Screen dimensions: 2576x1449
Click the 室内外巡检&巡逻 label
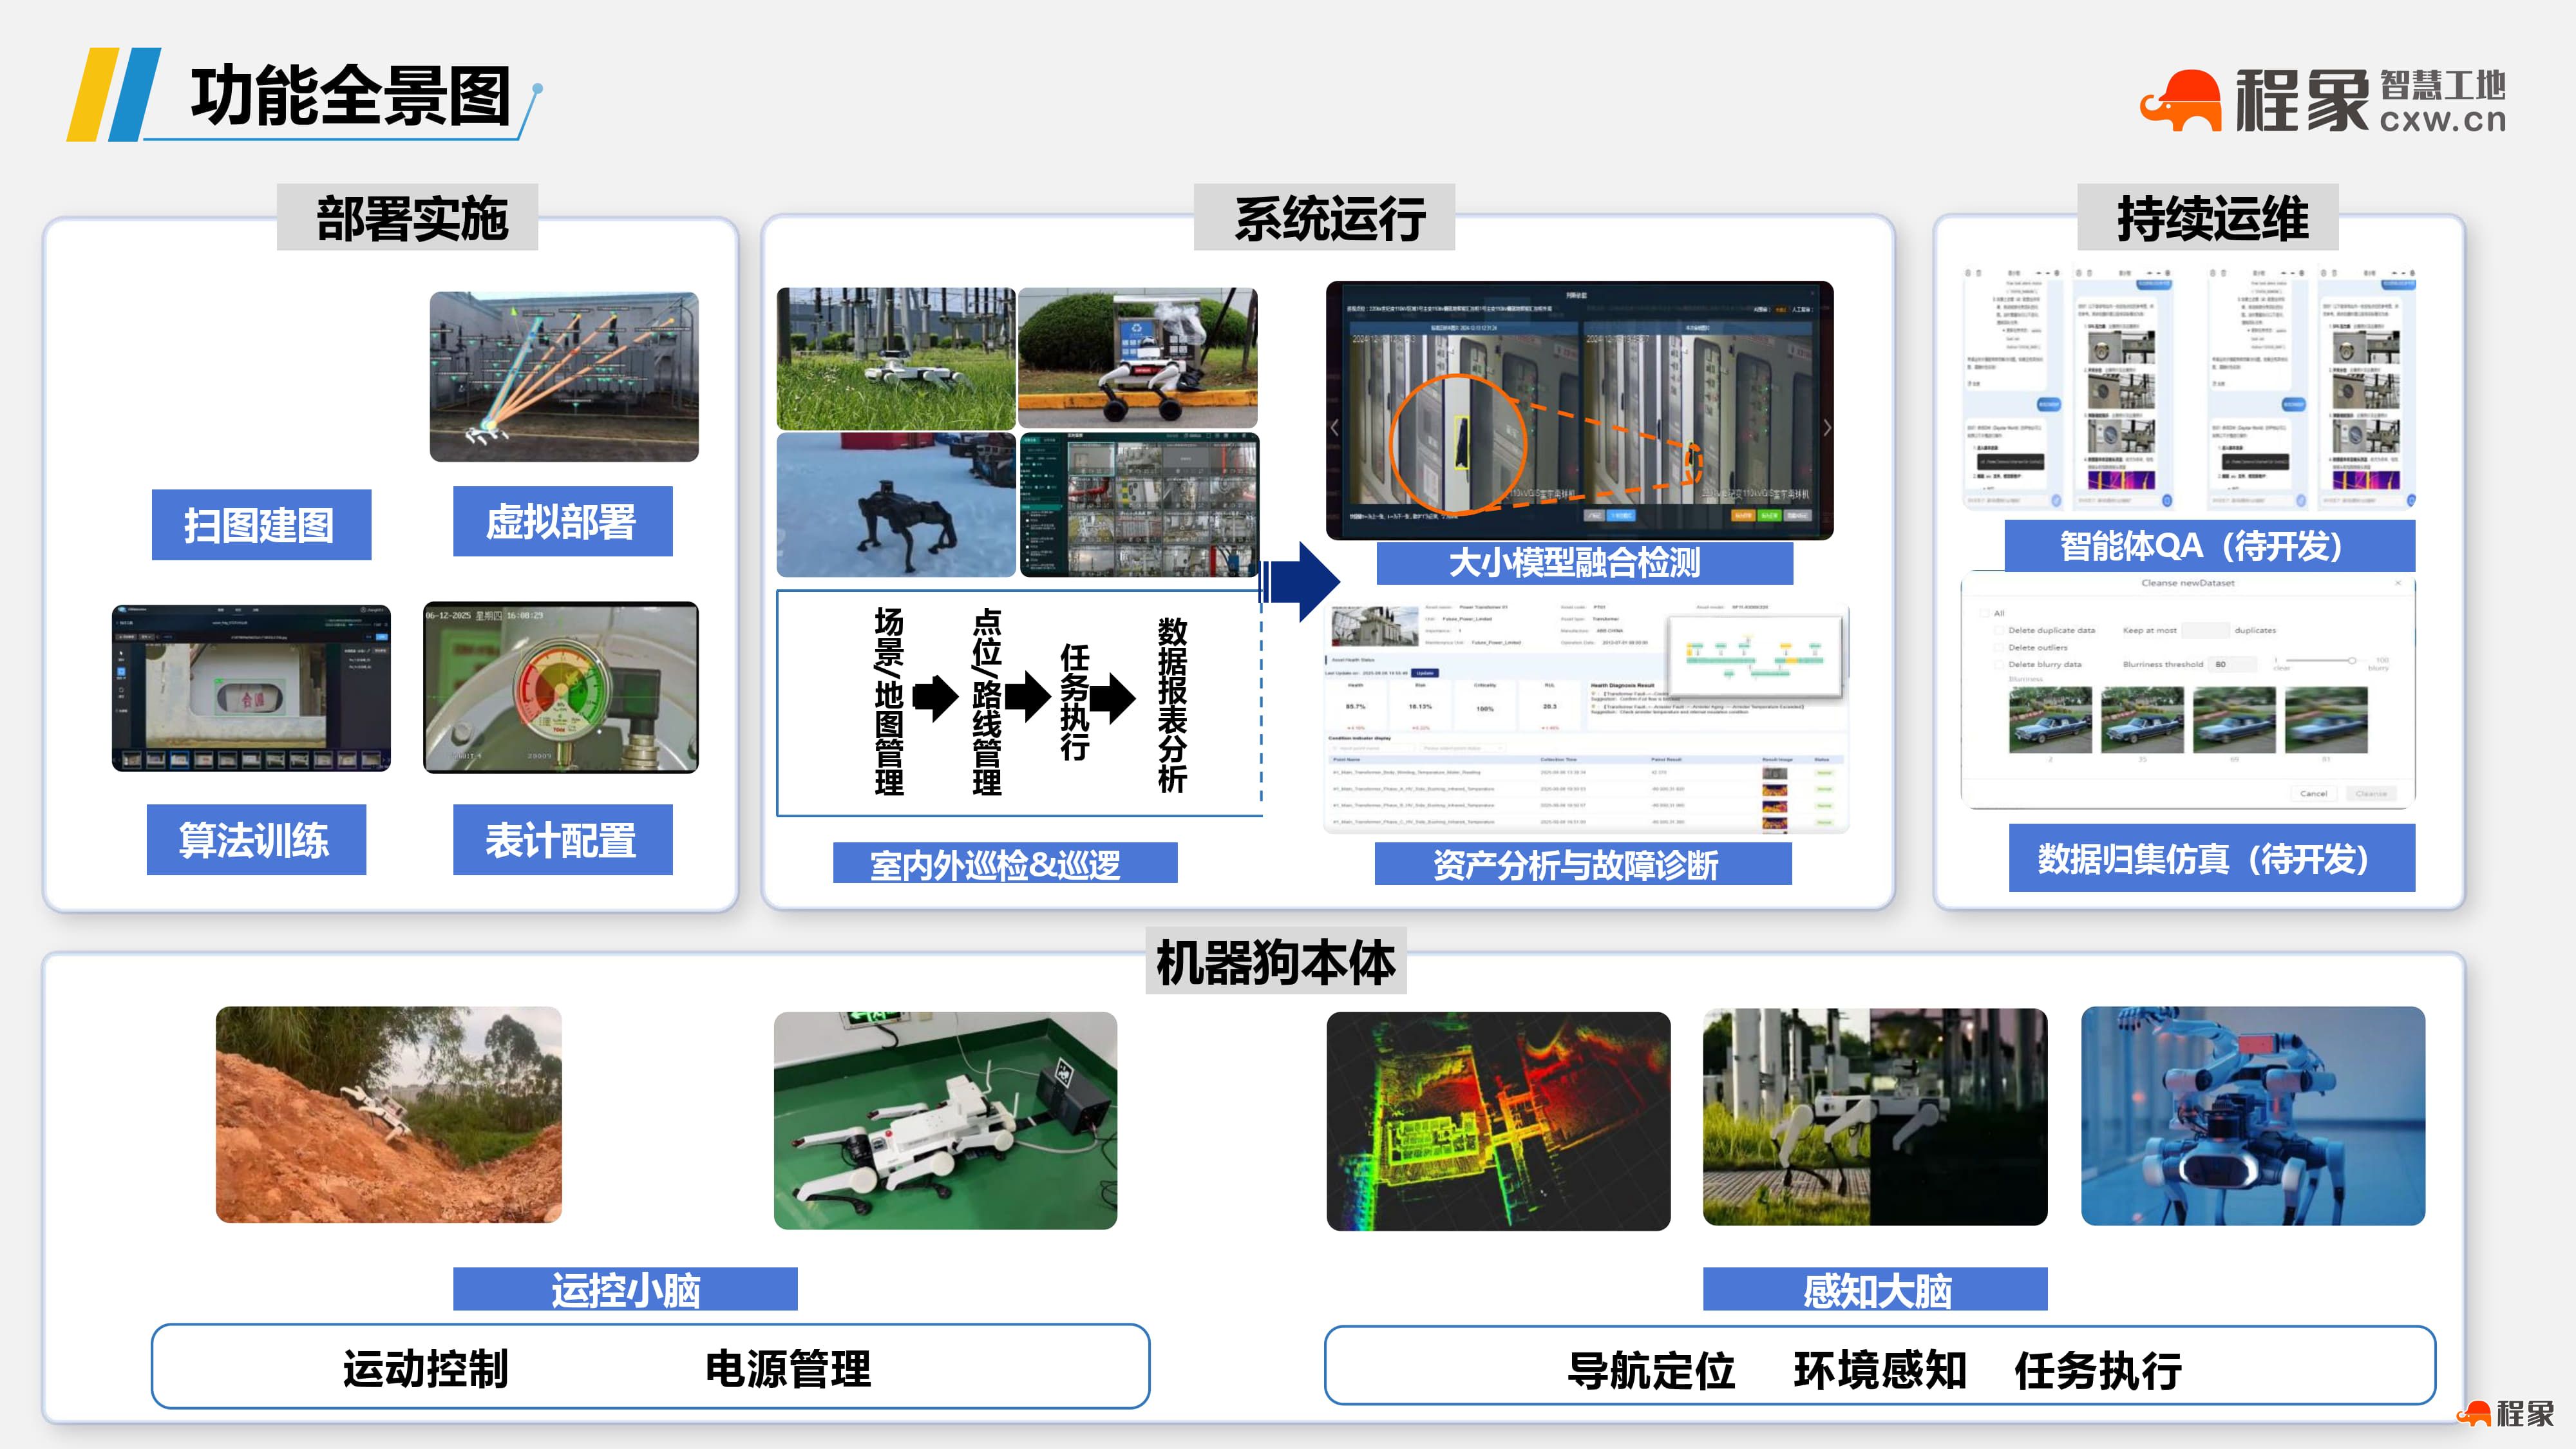[x=1005, y=863]
